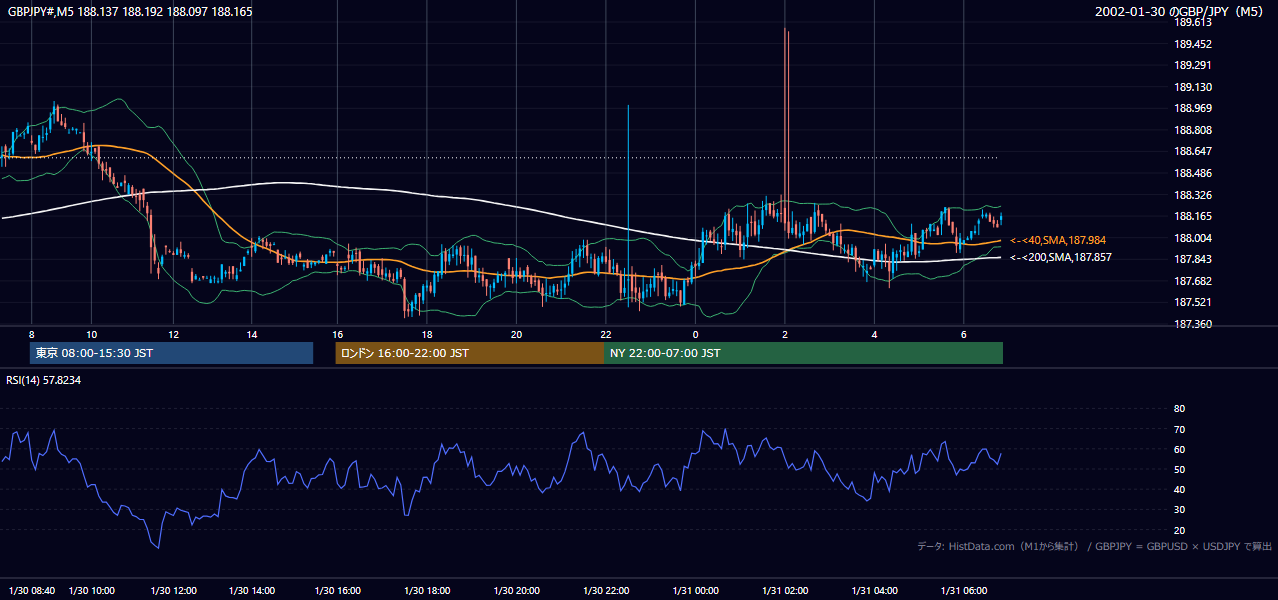Click the 189.452 price axis label

[1193, 44]
